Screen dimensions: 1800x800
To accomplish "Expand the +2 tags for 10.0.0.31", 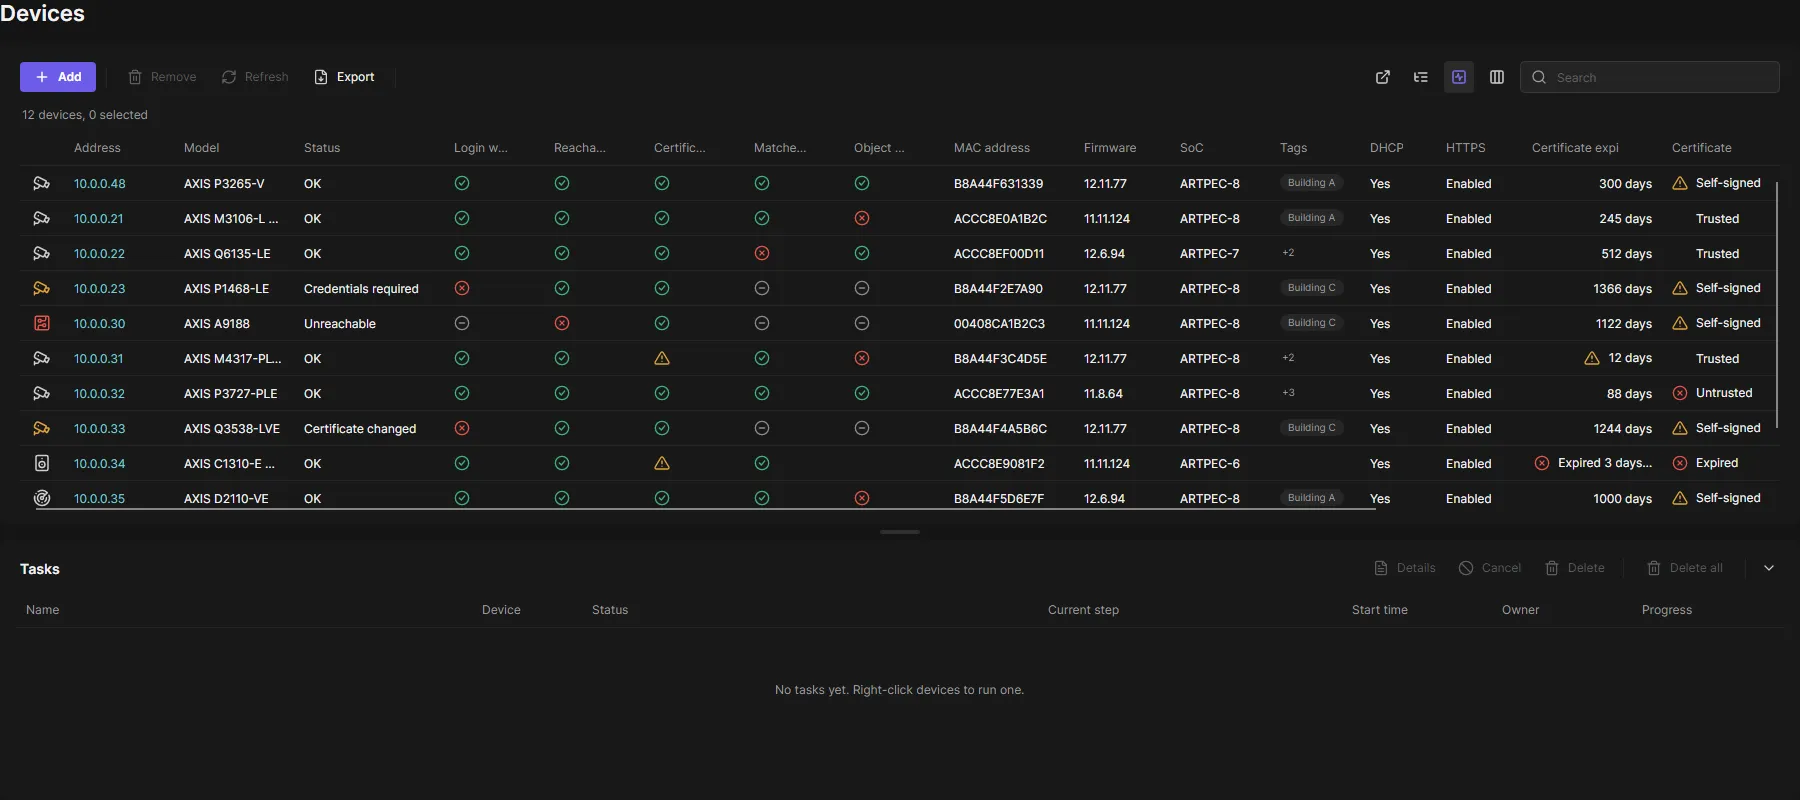I will click(x=1288, y=358).
